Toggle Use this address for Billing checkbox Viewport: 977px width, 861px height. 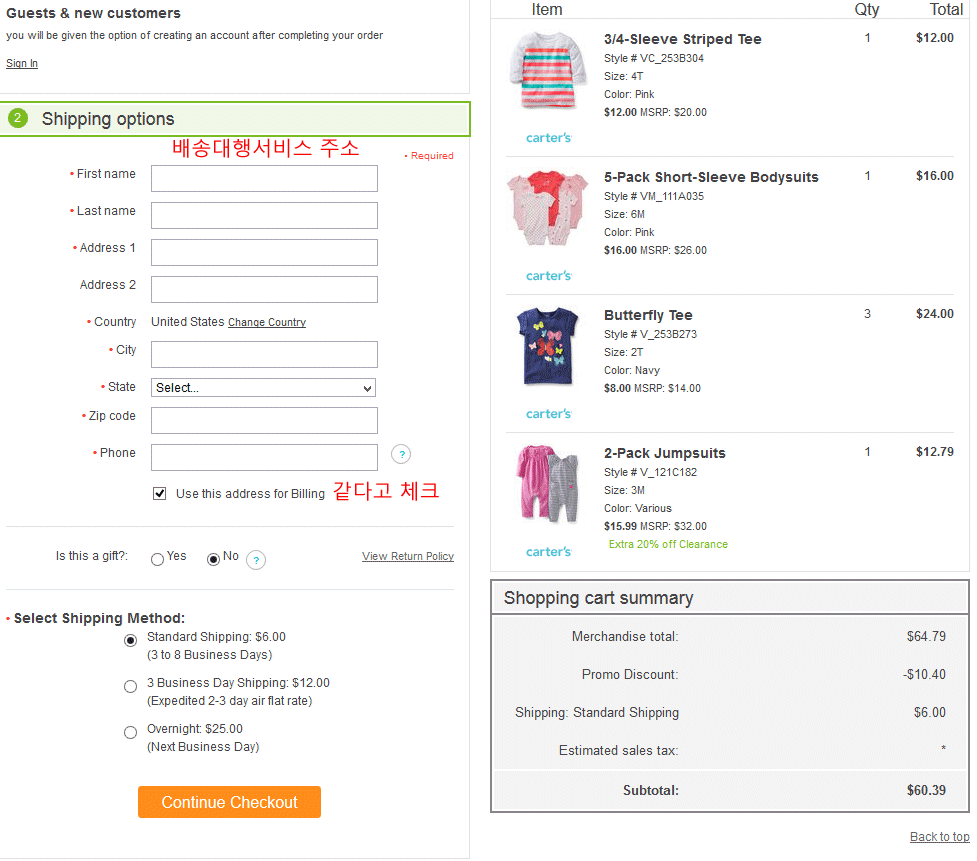click(160, 494)
